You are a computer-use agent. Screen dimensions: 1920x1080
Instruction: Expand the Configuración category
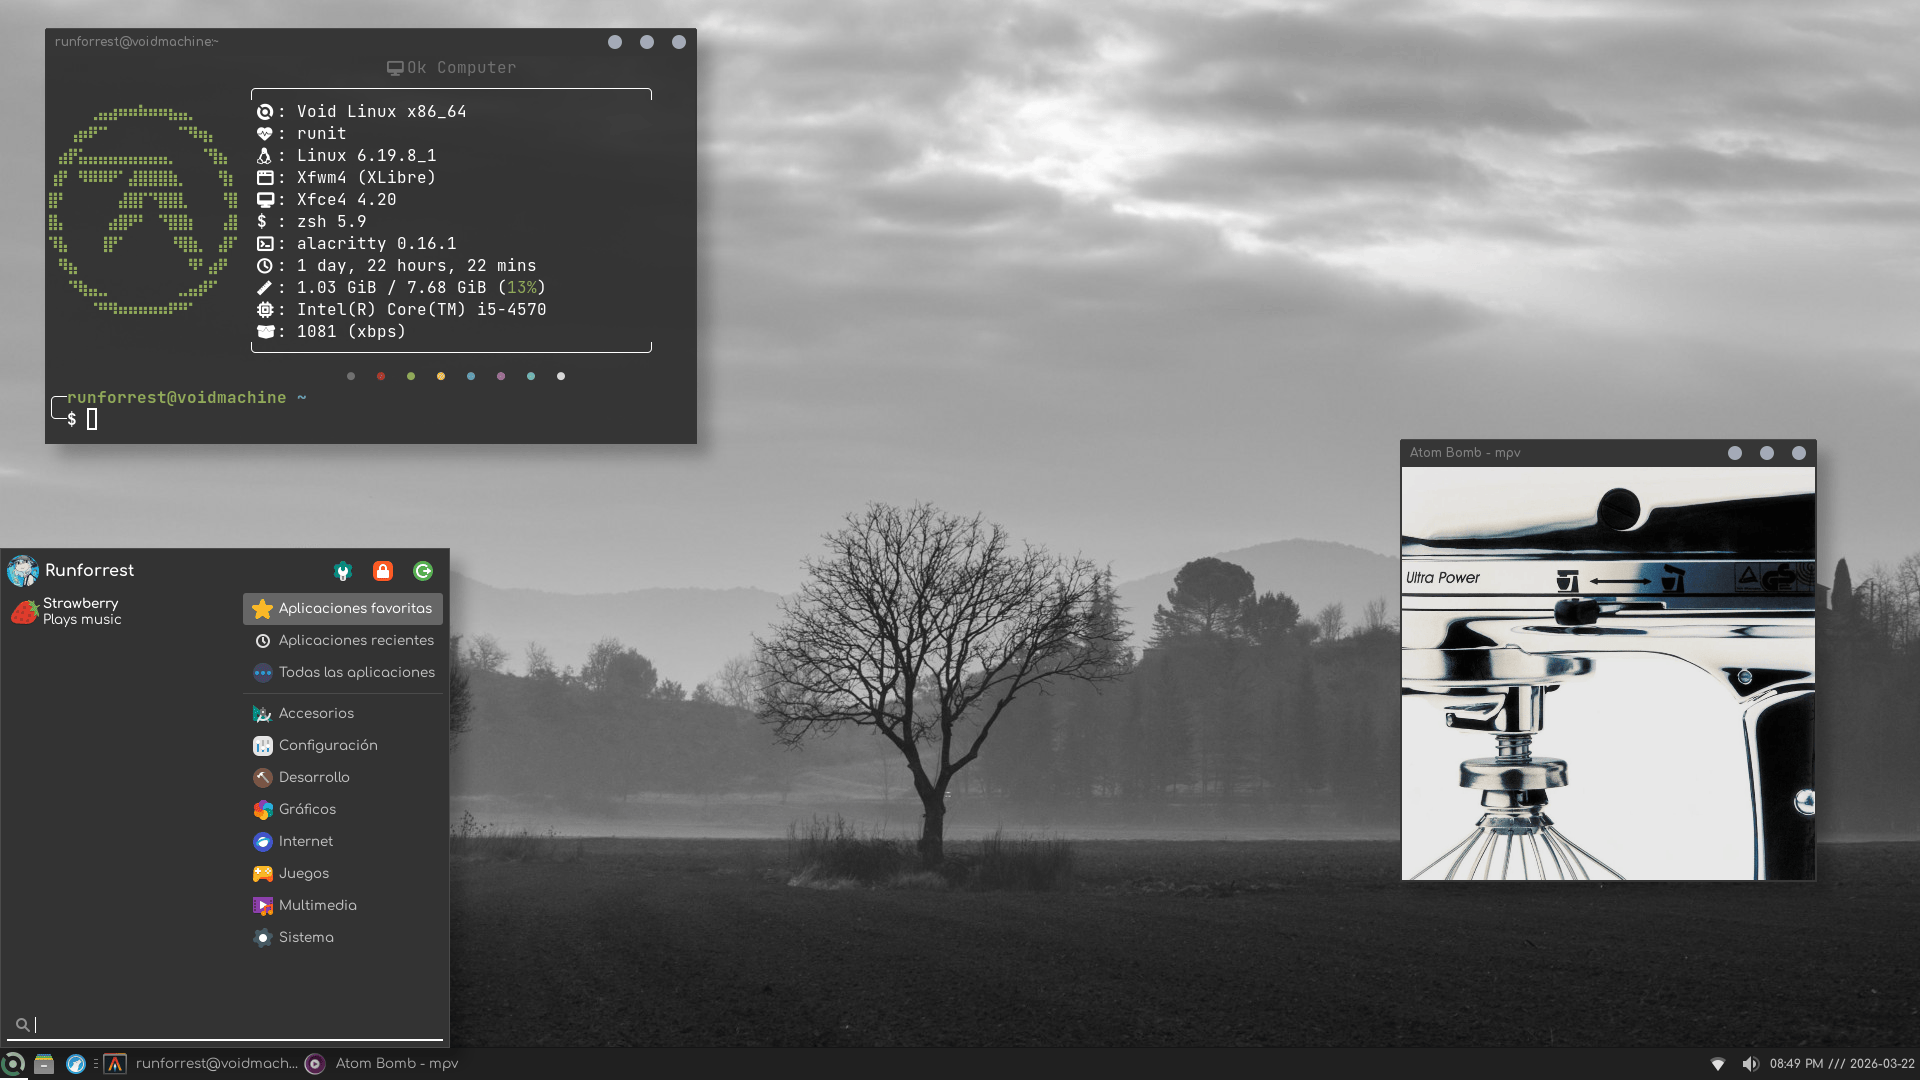pyautogui.click(x=327, y=746)
